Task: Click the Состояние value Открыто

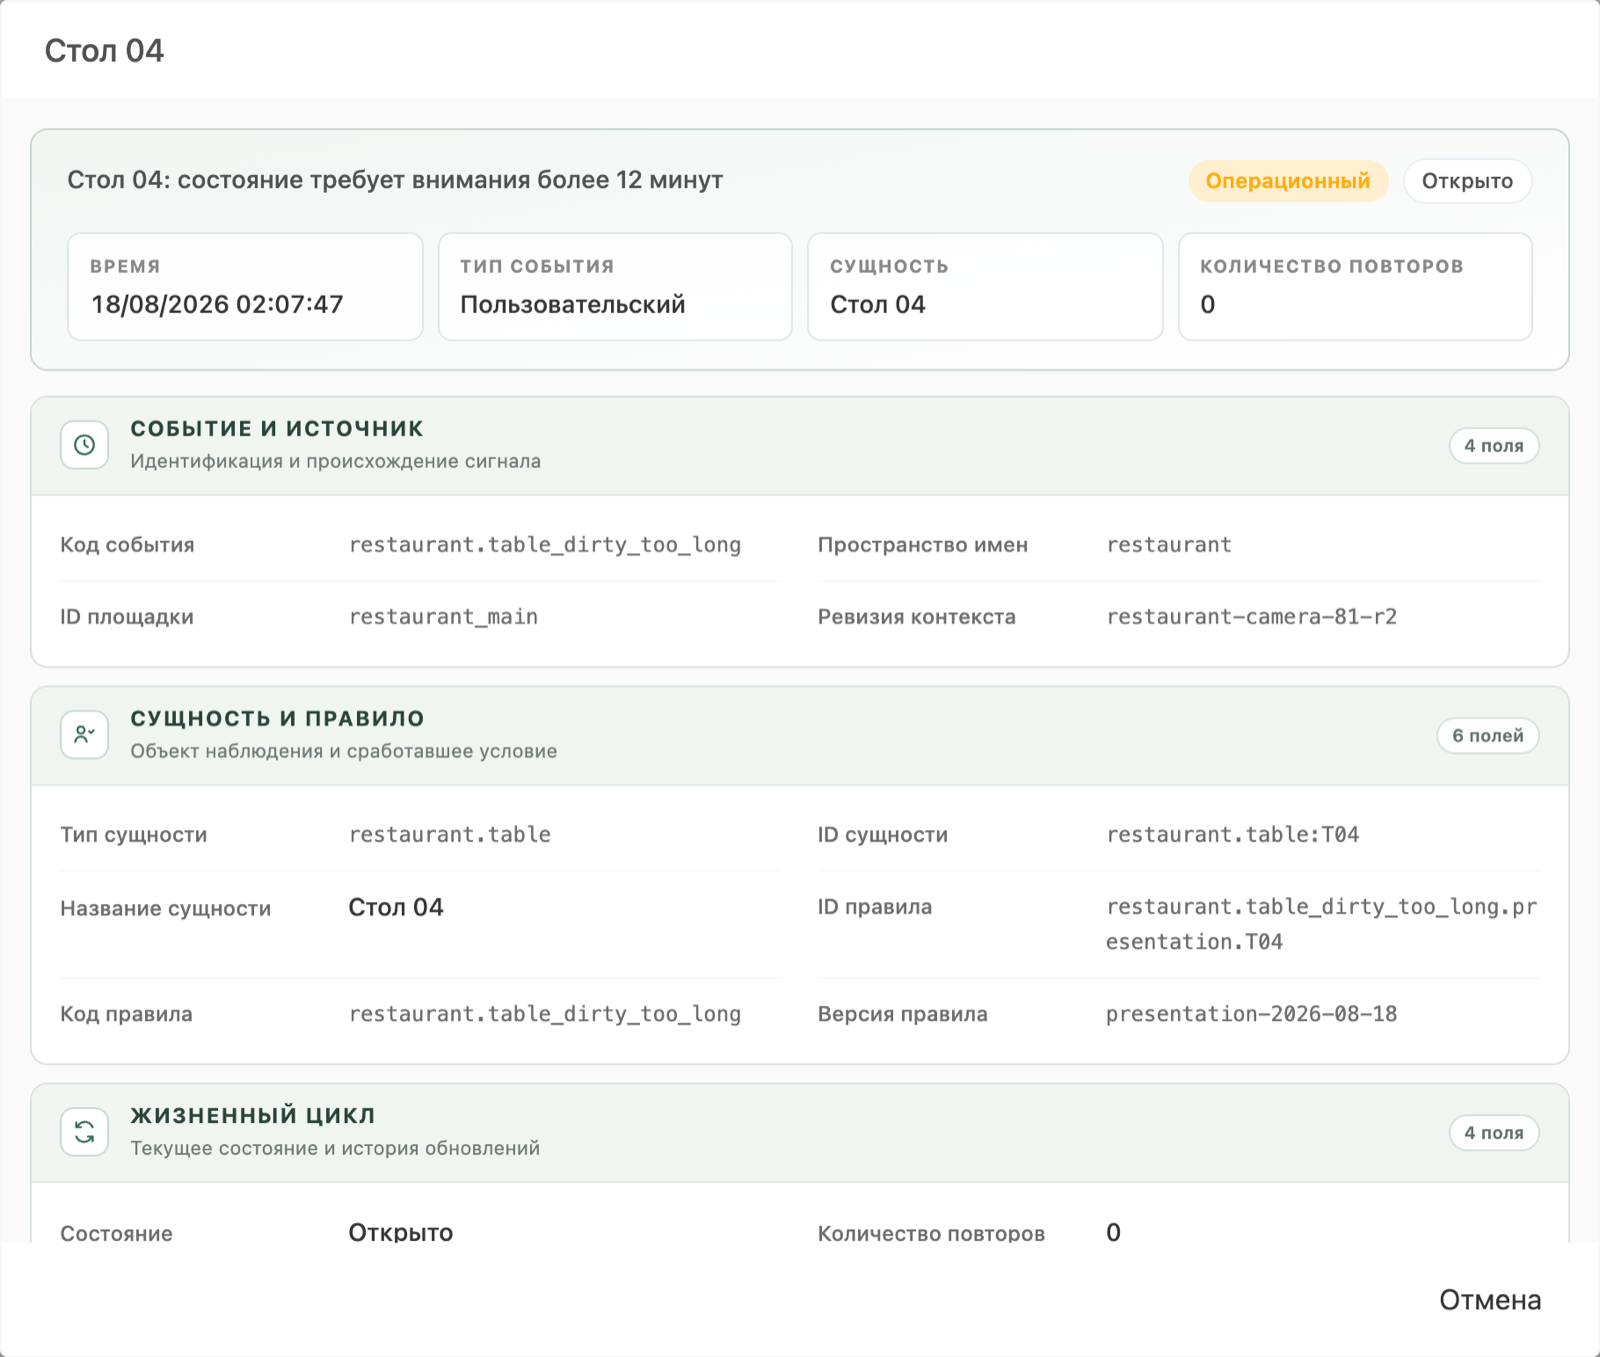Action: click(x=401, y=1232)
